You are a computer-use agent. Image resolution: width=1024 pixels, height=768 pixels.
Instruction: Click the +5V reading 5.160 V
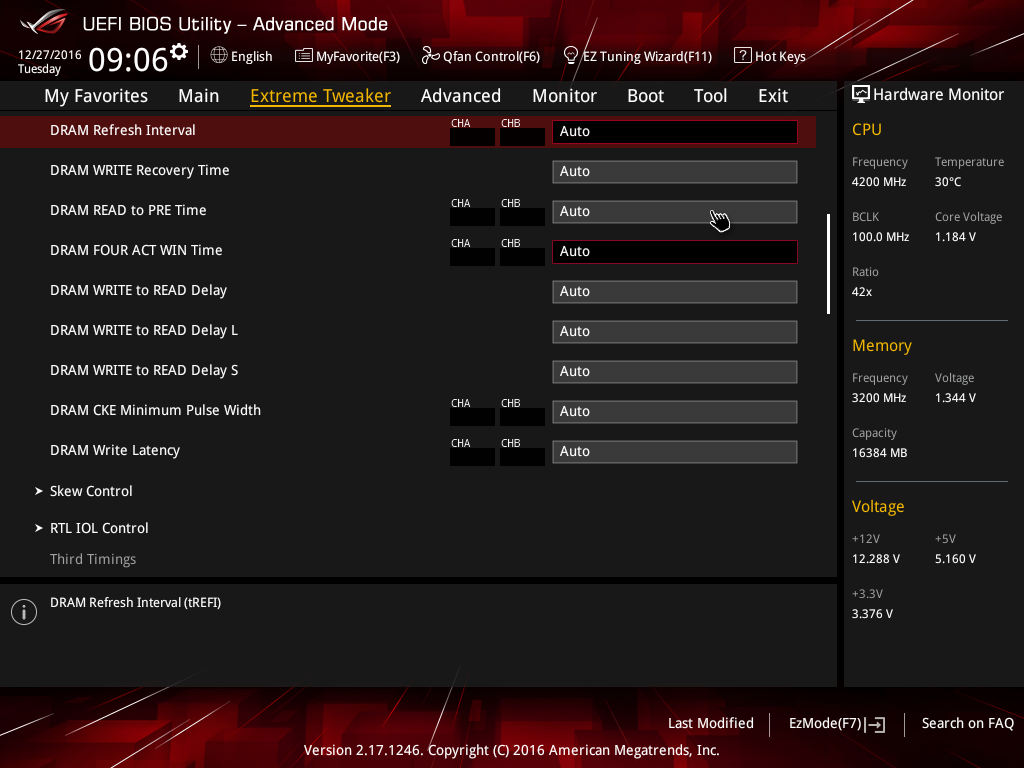[x=955, y=558]
